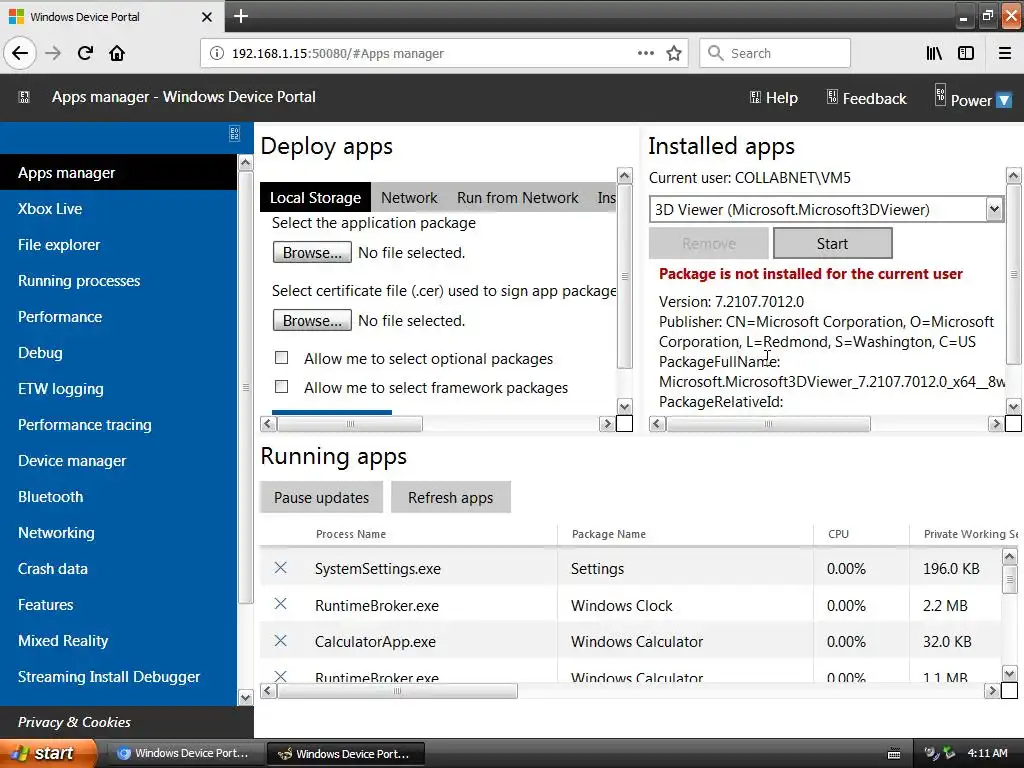Enable Allow me to select optional packages
Screen dimensions: 1024x768
281,357
